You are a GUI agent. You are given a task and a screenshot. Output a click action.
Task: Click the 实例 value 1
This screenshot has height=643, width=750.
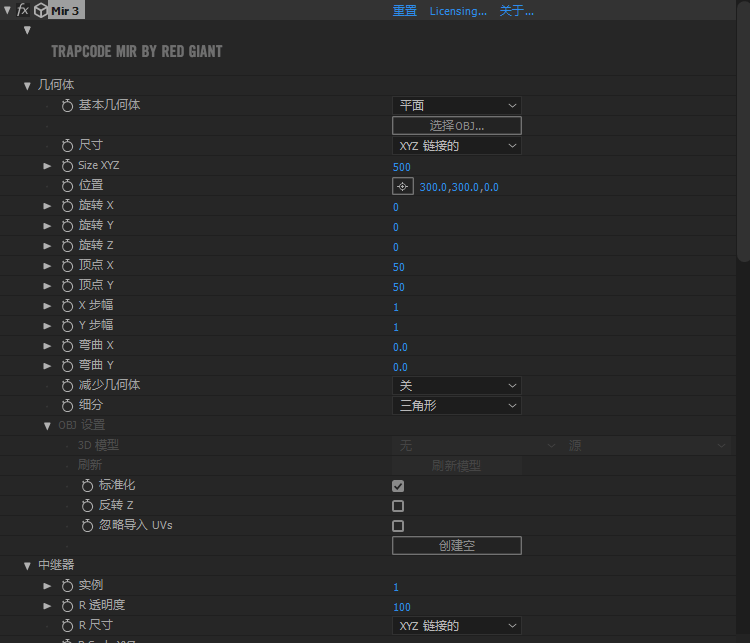[x=396, y=587]
